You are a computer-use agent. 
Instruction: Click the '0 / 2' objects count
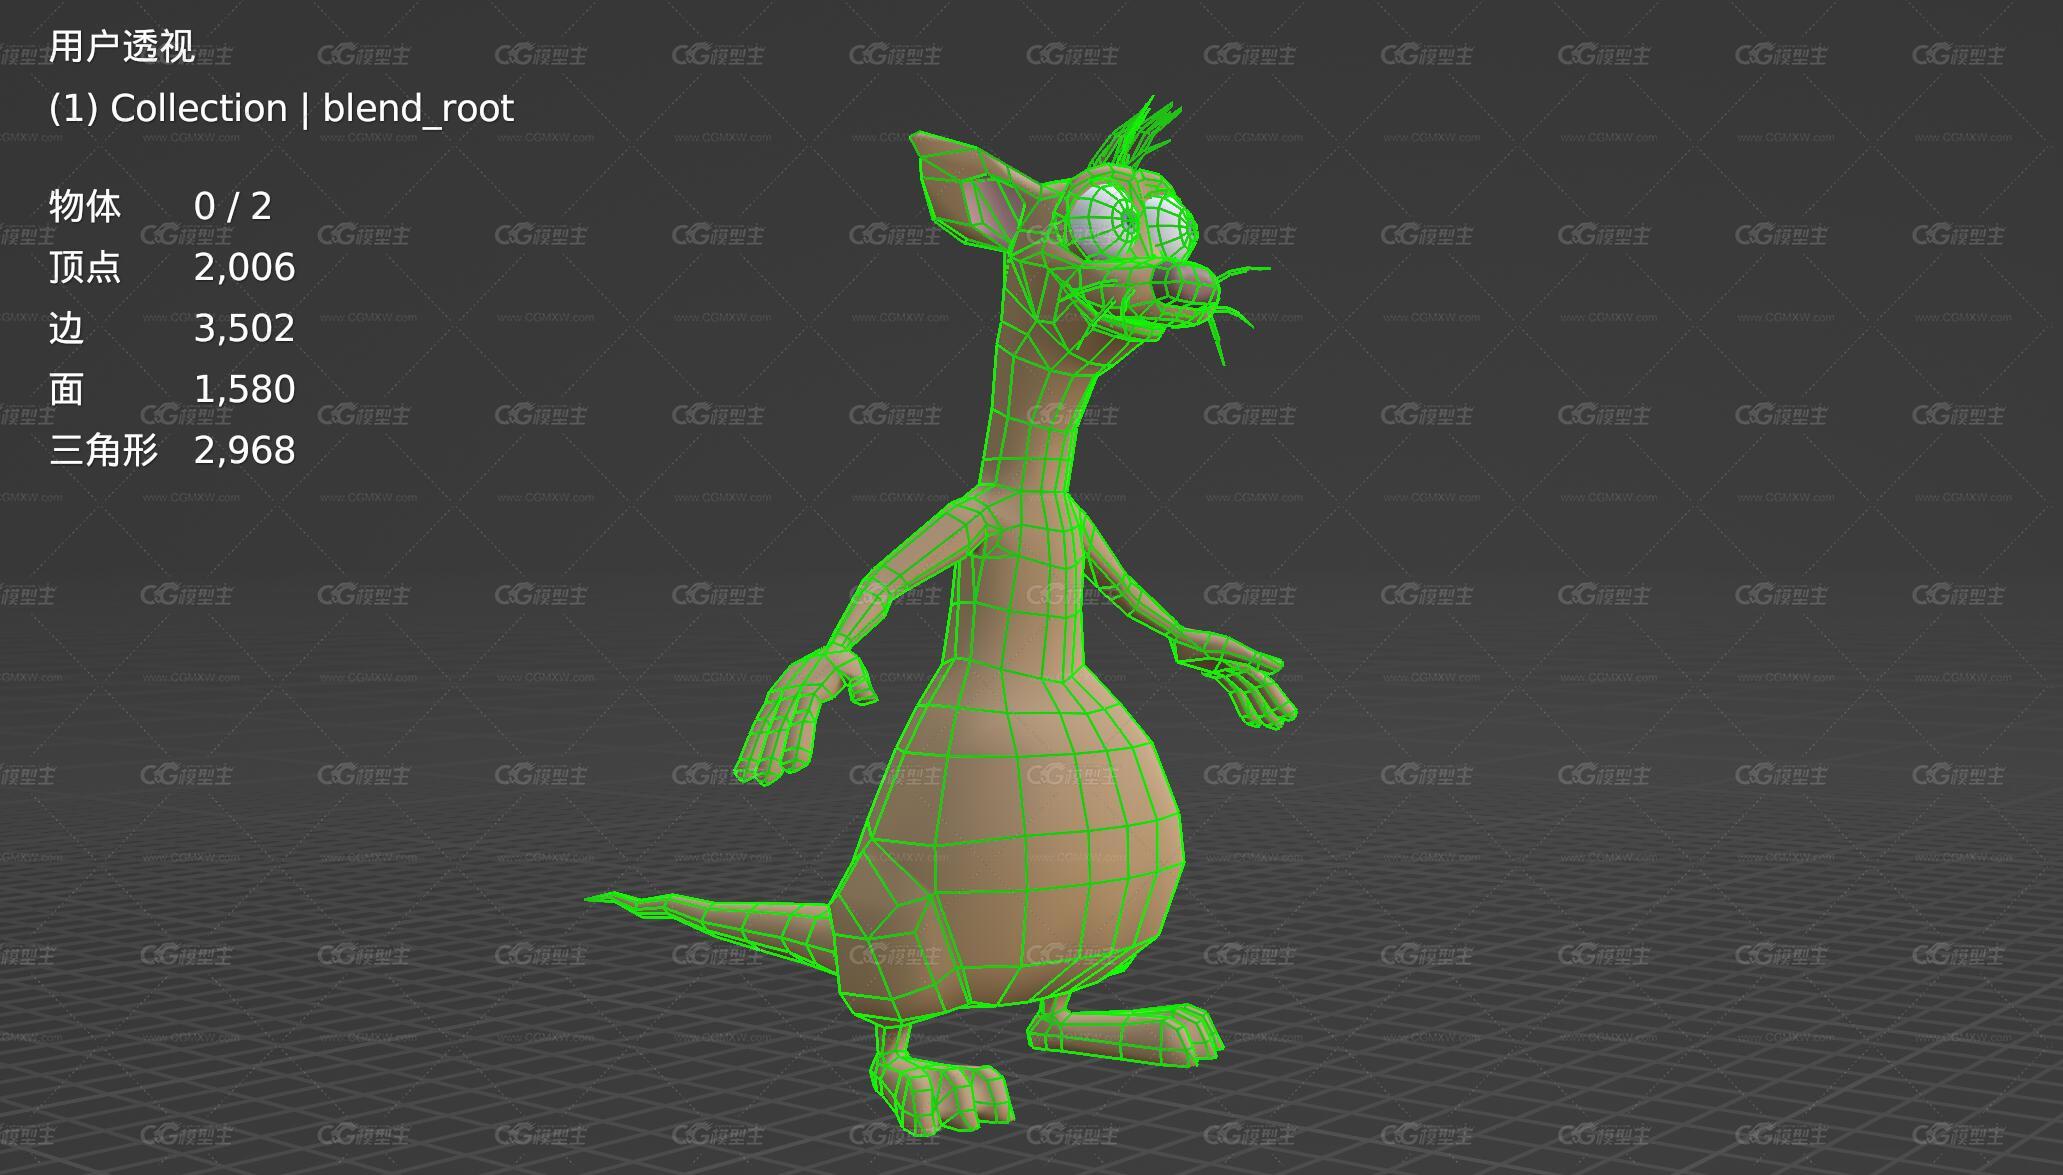[233, 206]
